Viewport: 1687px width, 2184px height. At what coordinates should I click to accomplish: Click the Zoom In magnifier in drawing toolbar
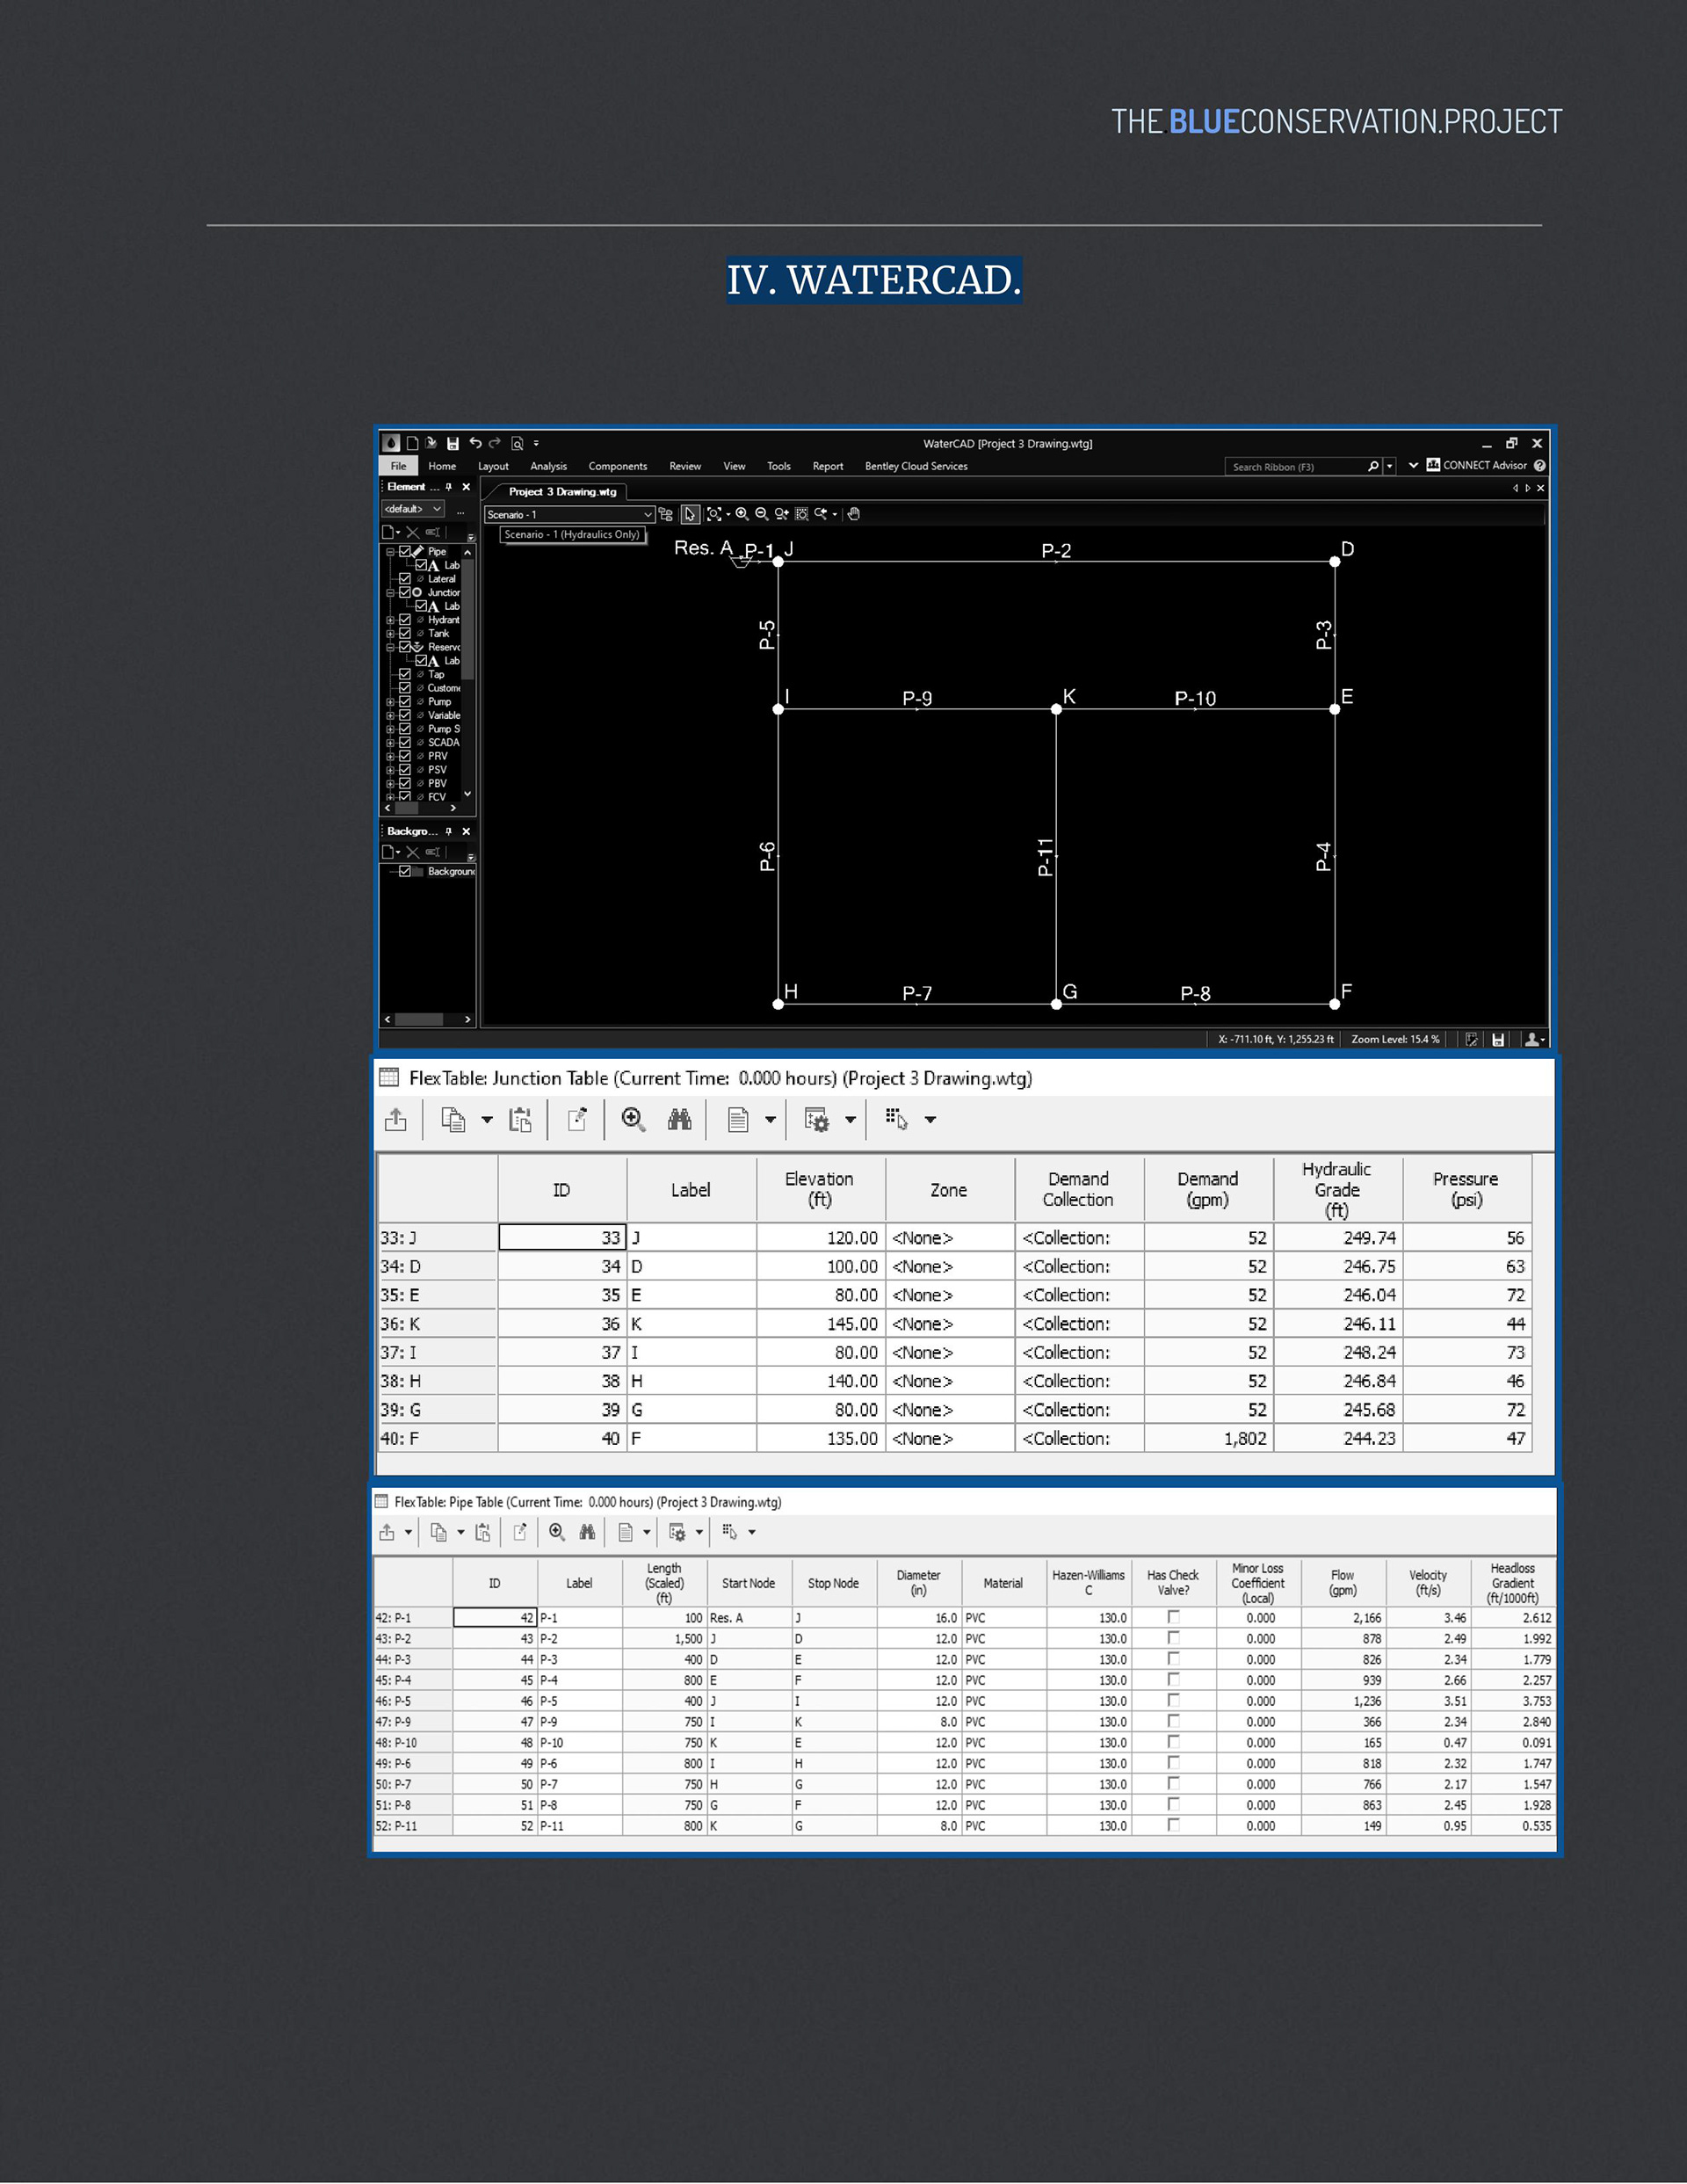pyautogui.click(x=742, y=514)
